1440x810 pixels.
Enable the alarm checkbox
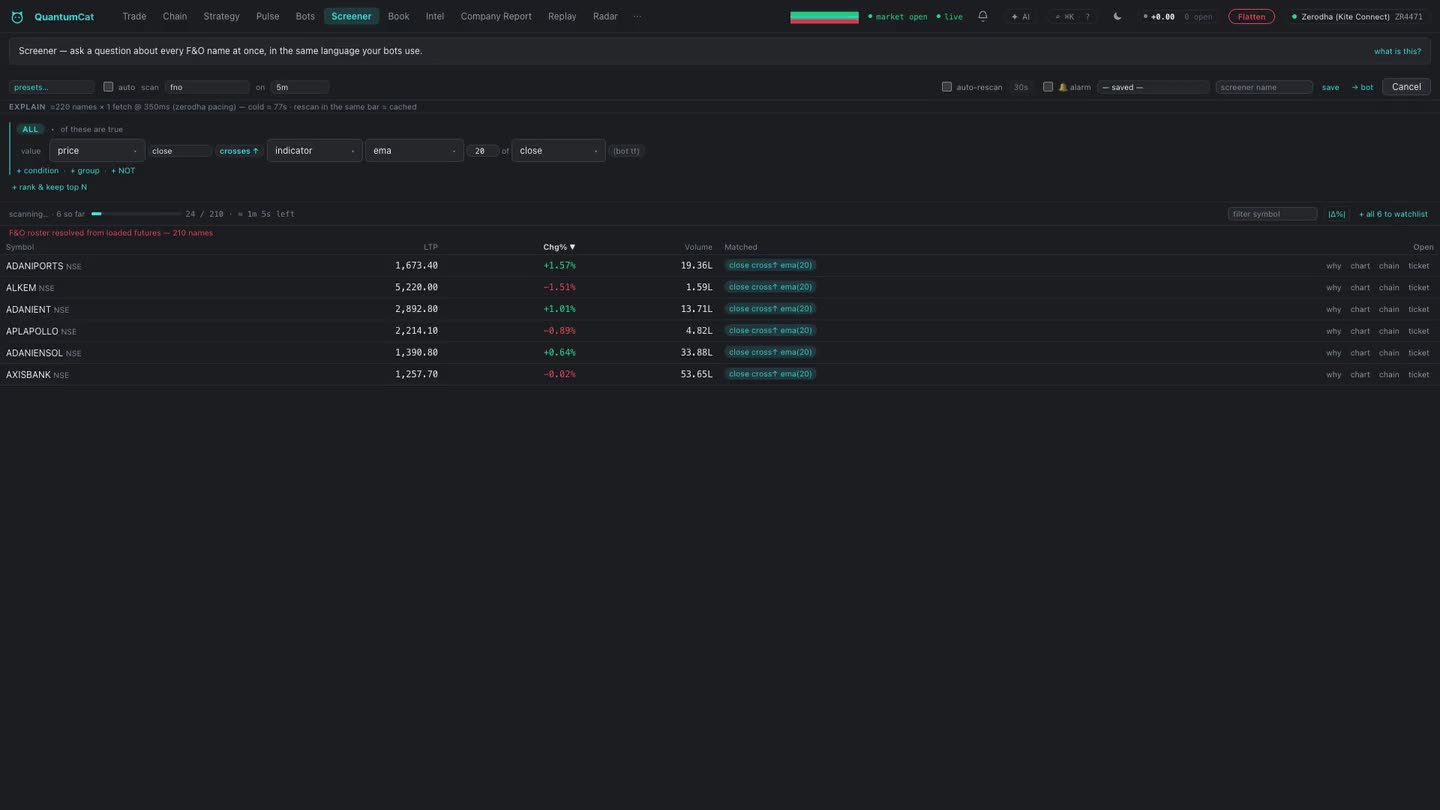(x=1048, y=87)
